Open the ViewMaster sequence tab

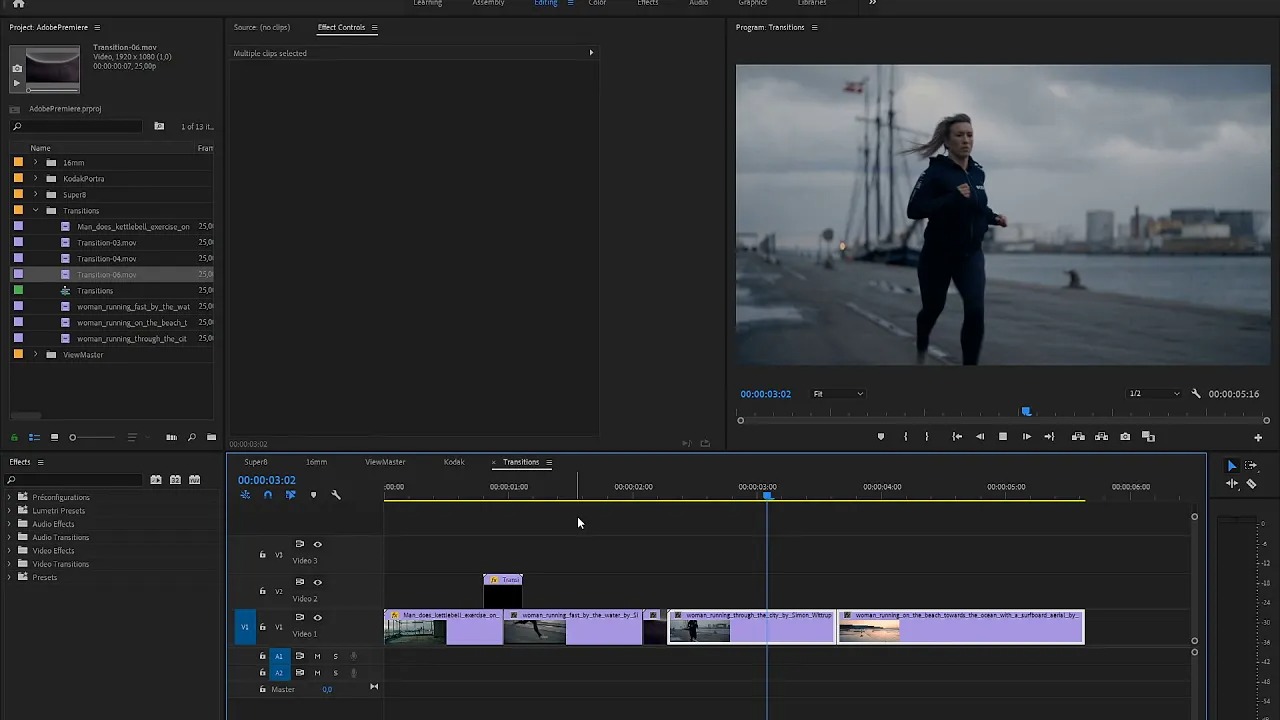[385, 462]
